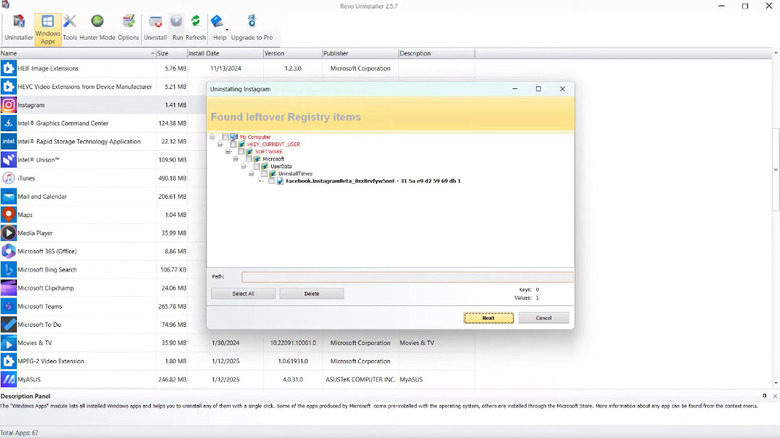
Task: Activate Hunter Mode from the toolbar
Action: click(97, 28)
